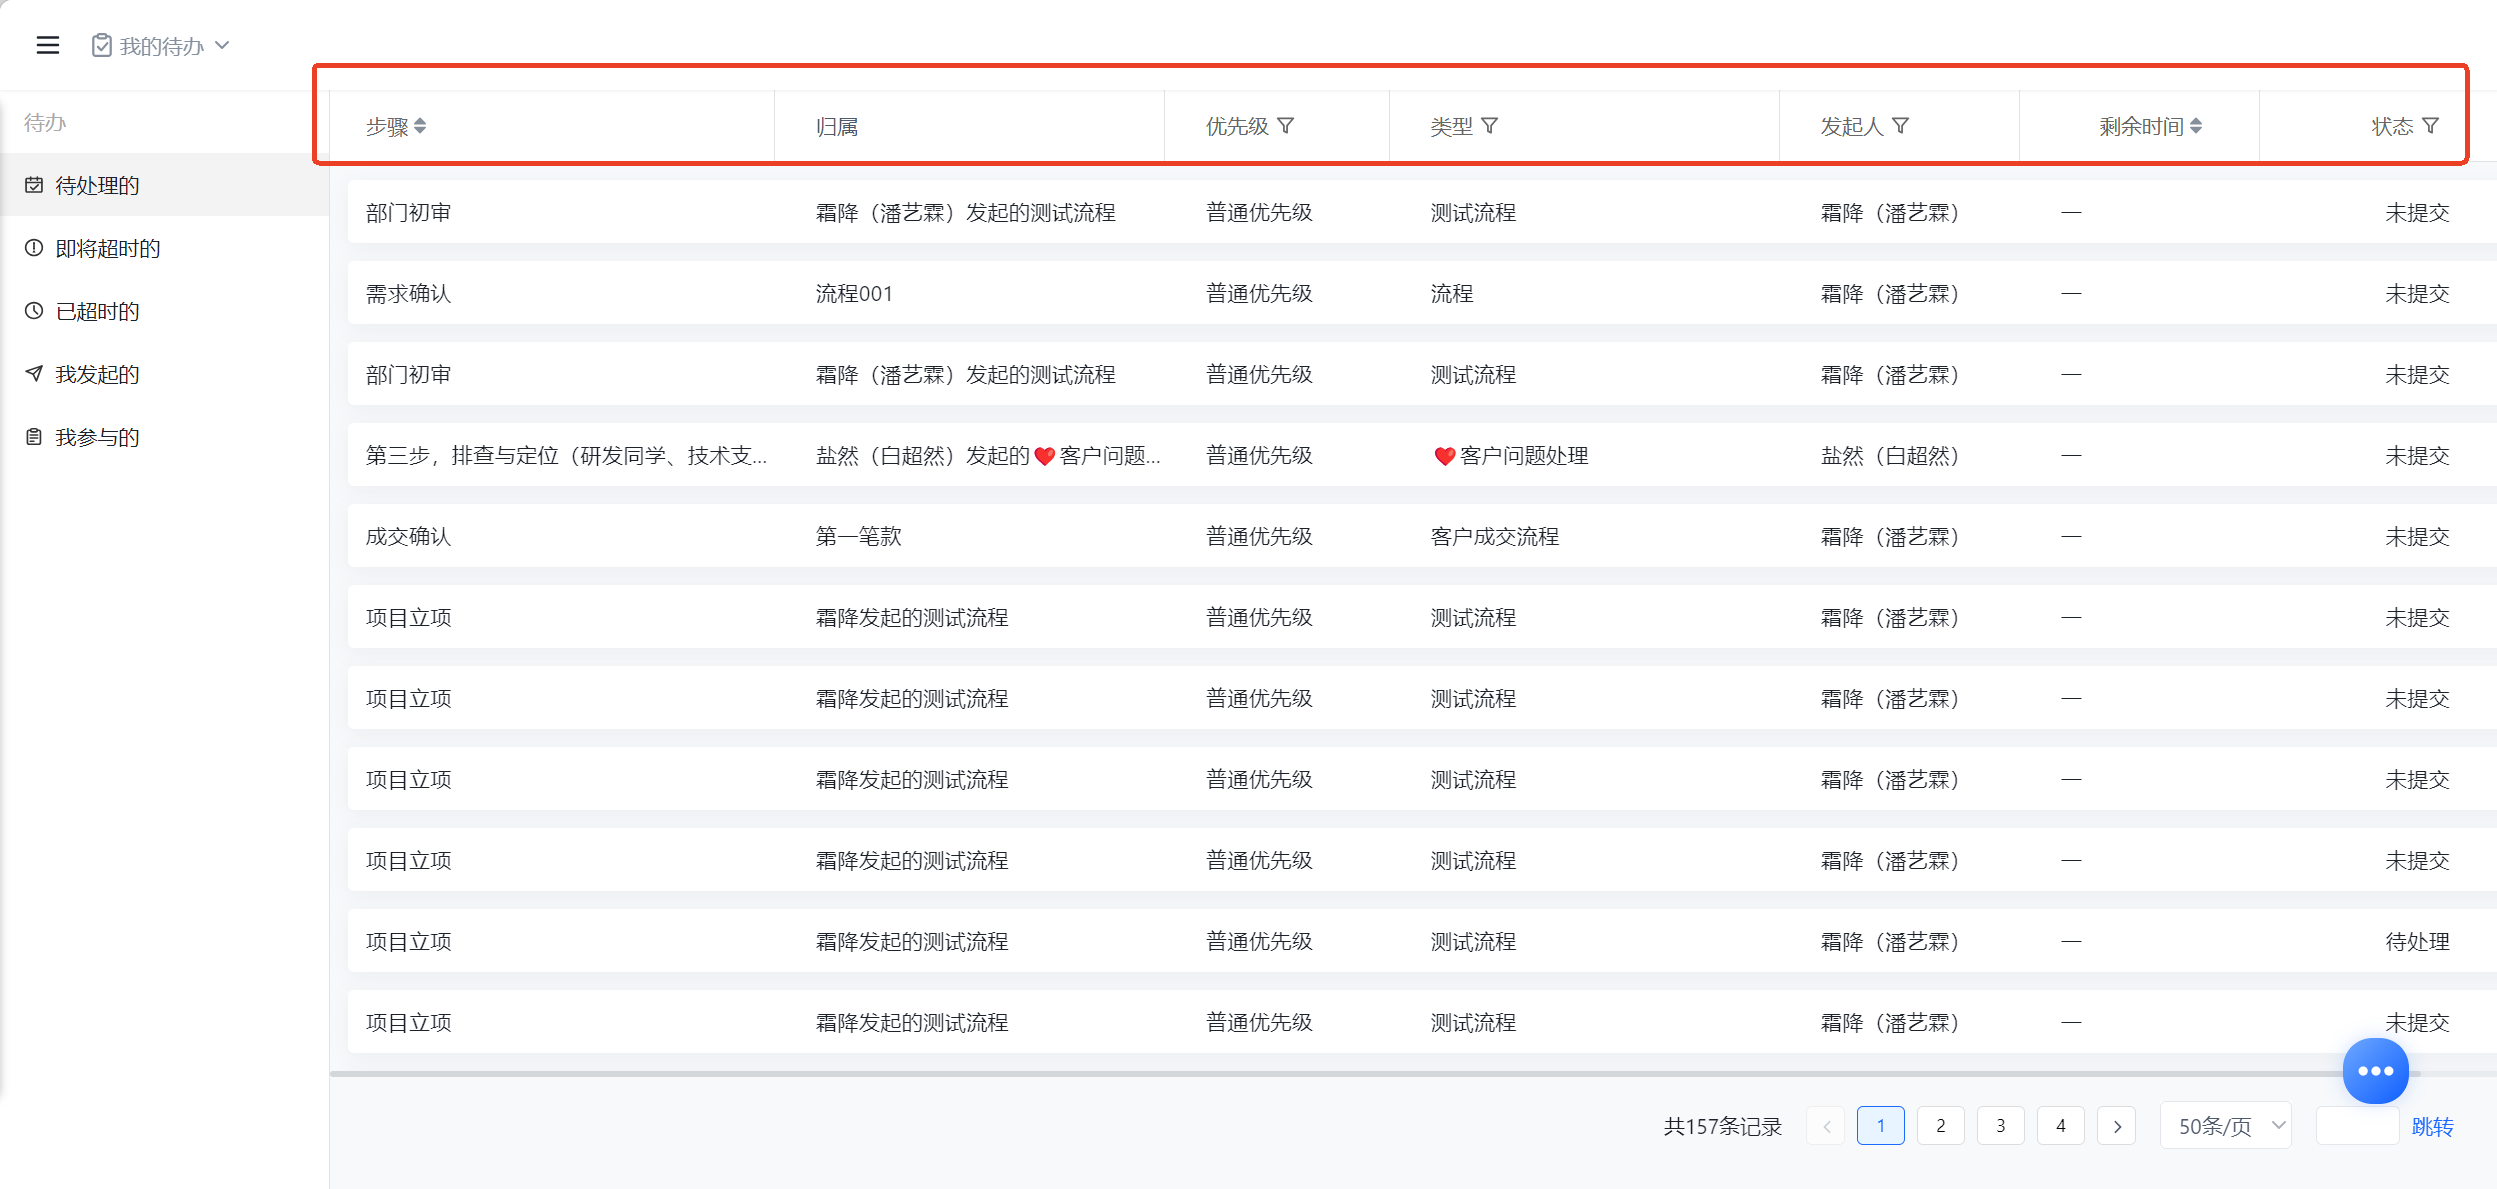Open the 成交确认 row
Screen dimensions: 2497x1189
[1421, 536]
